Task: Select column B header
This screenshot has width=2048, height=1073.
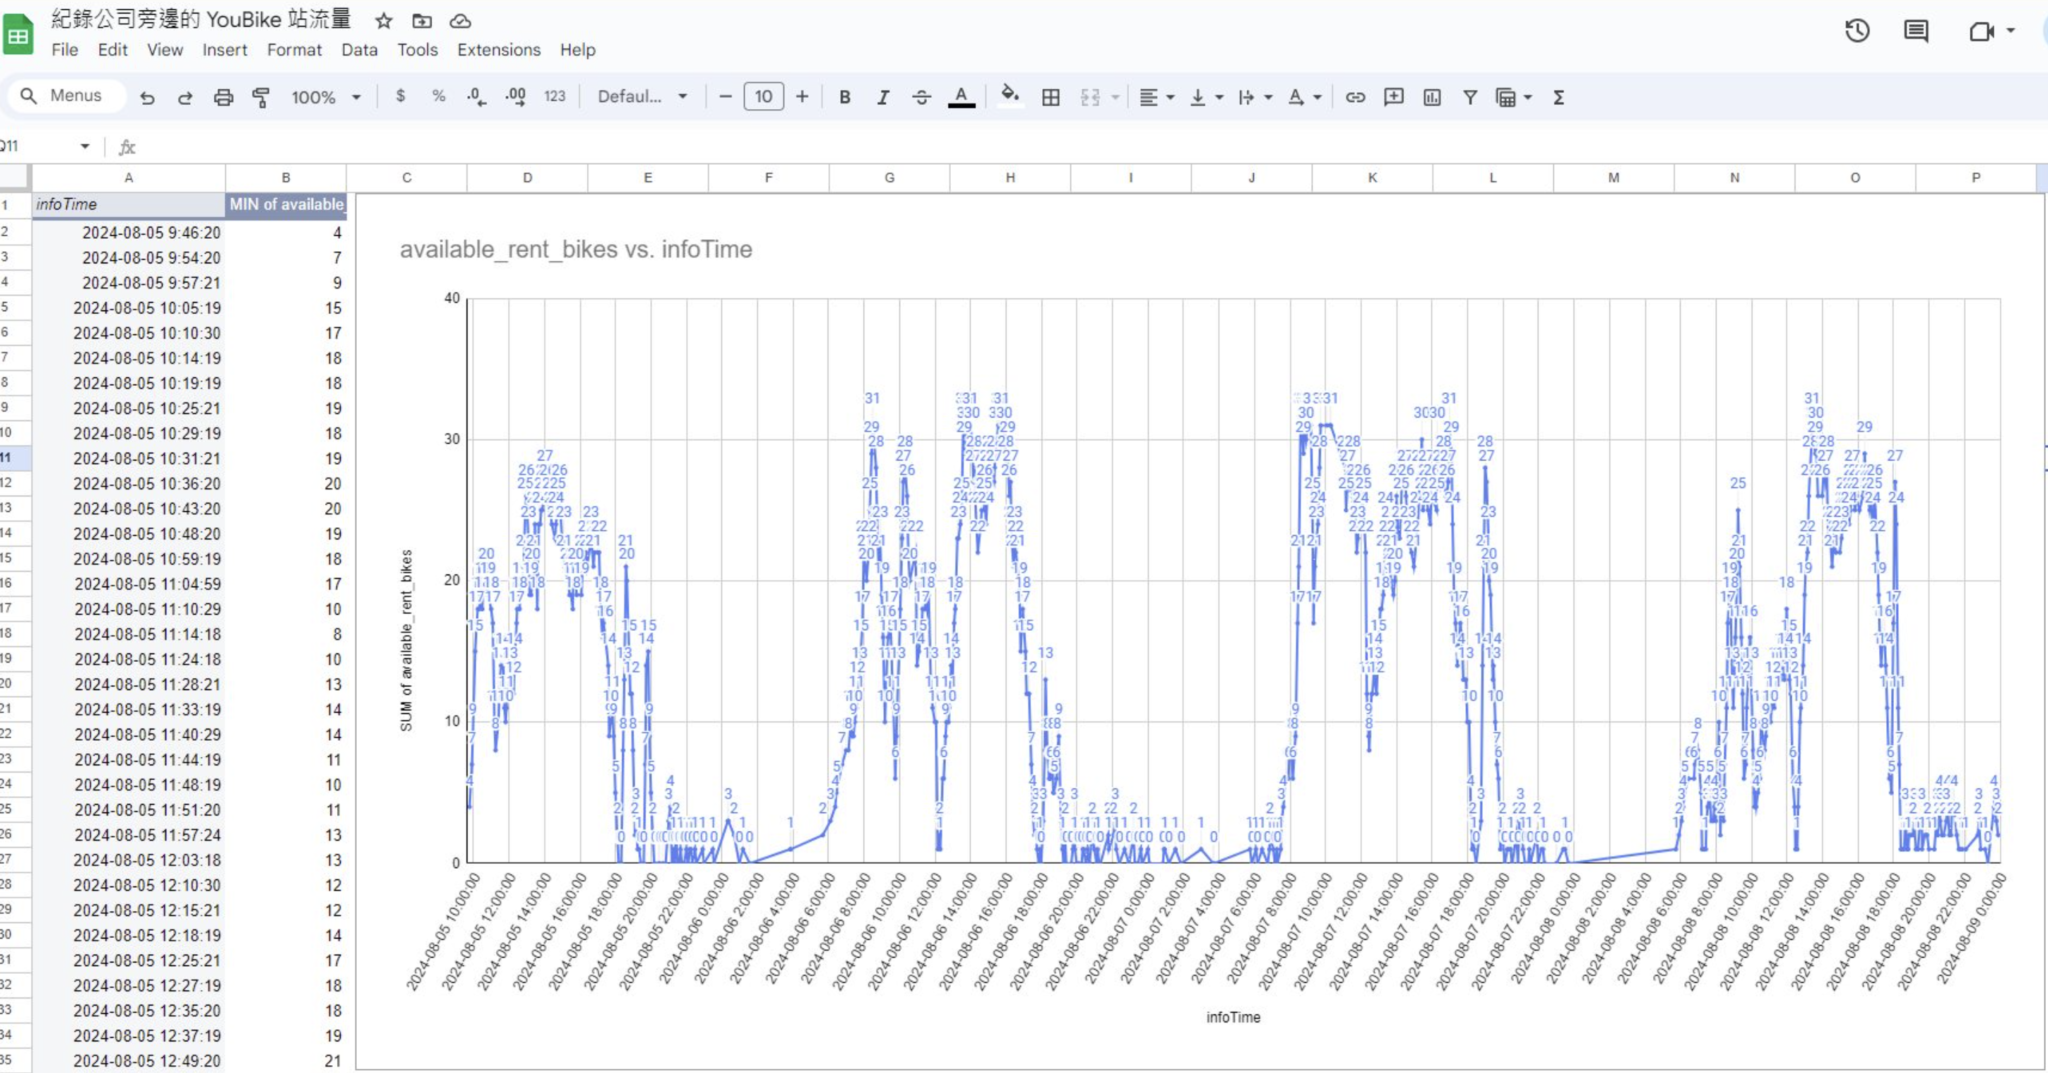Action: (x=286, y=177)
